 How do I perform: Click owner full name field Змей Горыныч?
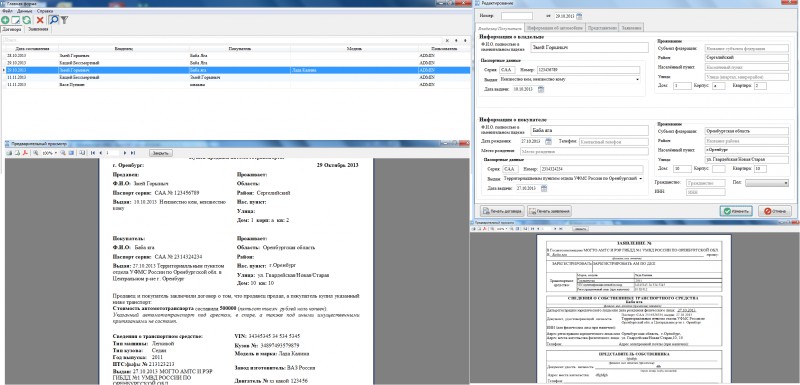(x=589, y=47)
